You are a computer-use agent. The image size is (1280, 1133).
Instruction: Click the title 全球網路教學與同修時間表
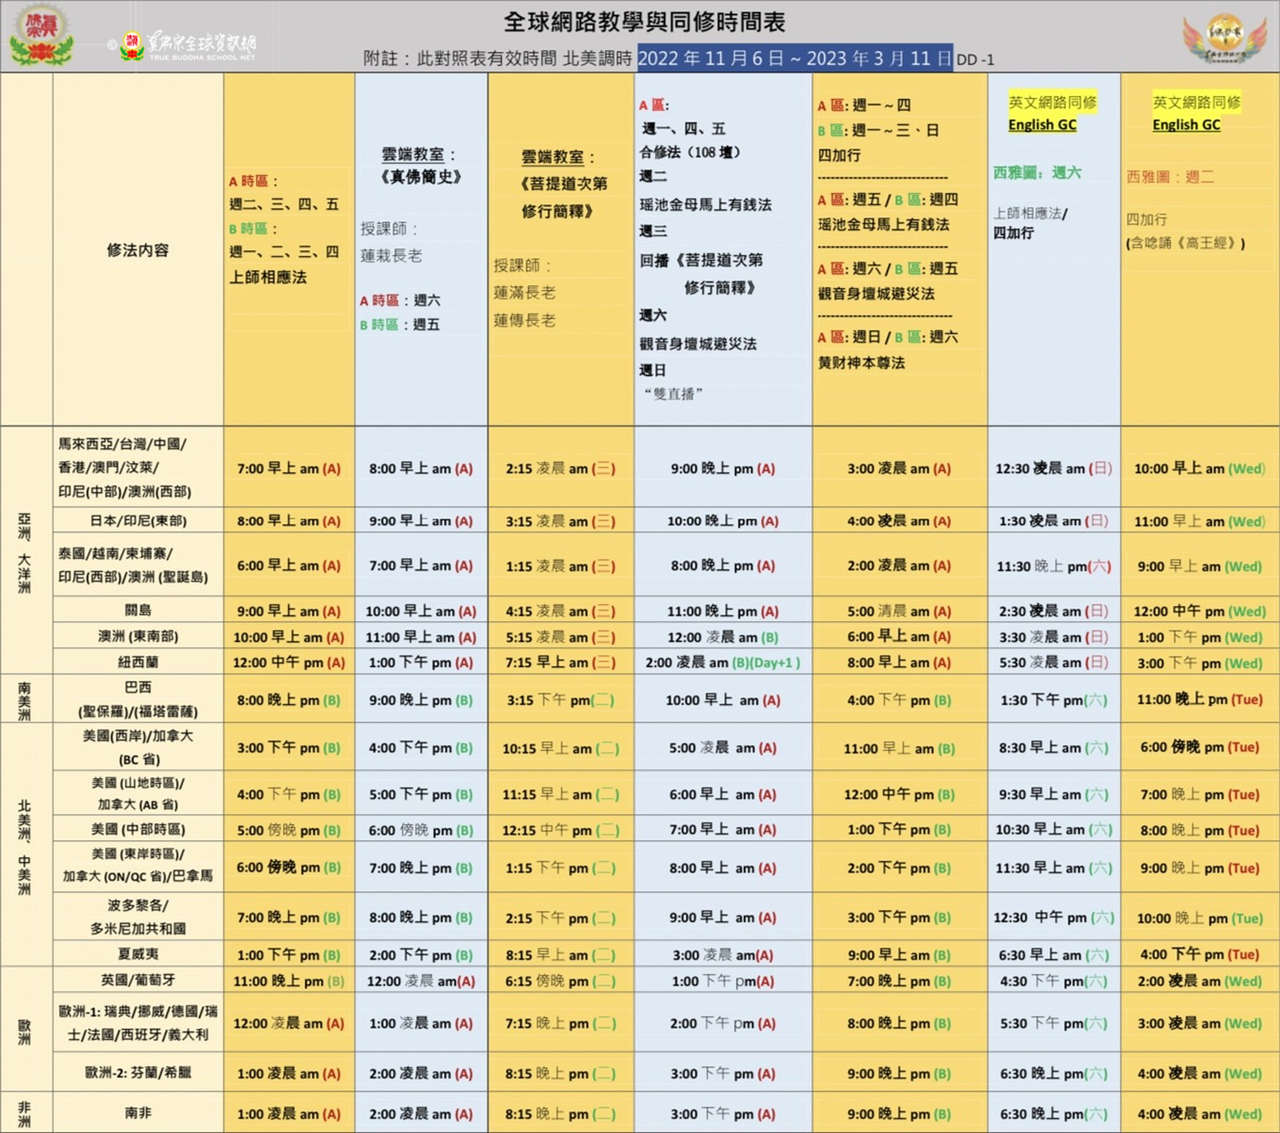tap(644, 22)
